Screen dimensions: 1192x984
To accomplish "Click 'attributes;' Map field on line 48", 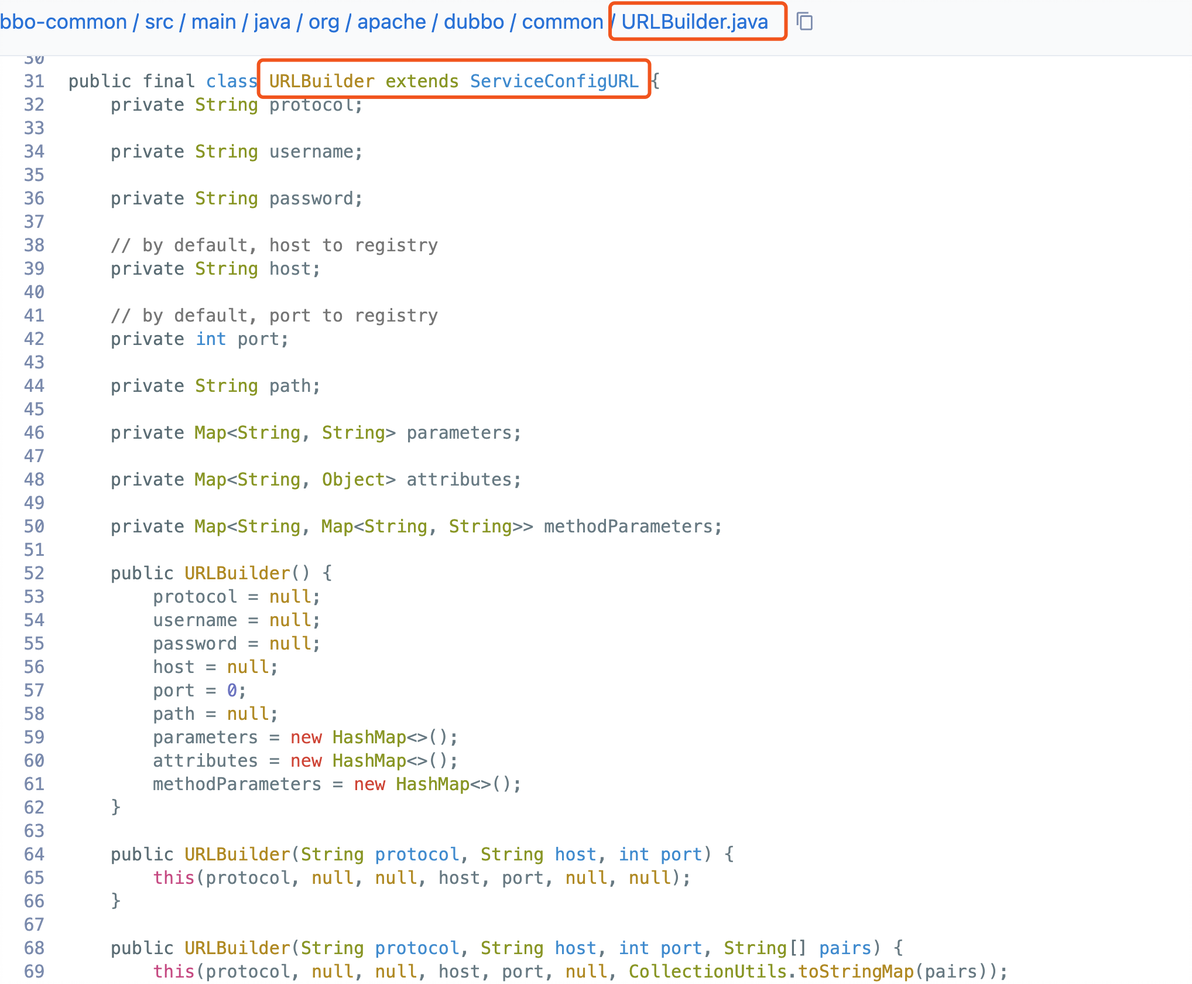I will (x=464, y=480).
